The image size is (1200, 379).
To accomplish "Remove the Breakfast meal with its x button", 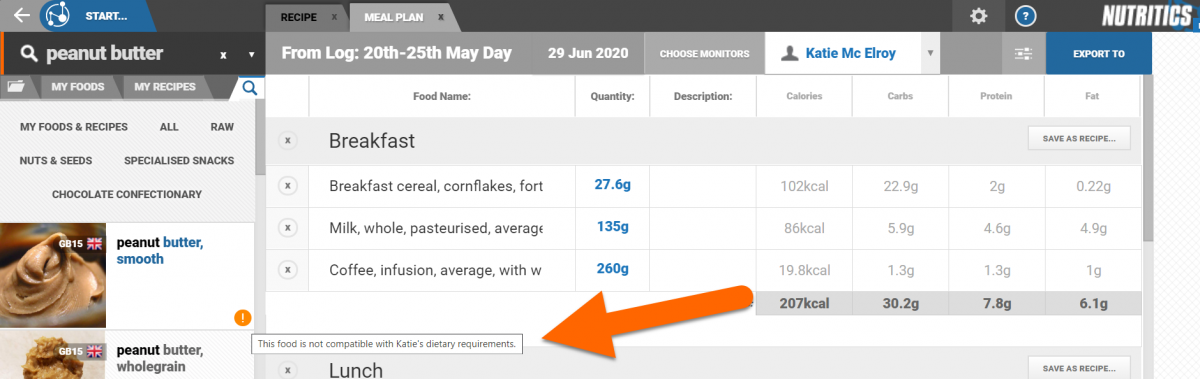I will click(287, 141).
